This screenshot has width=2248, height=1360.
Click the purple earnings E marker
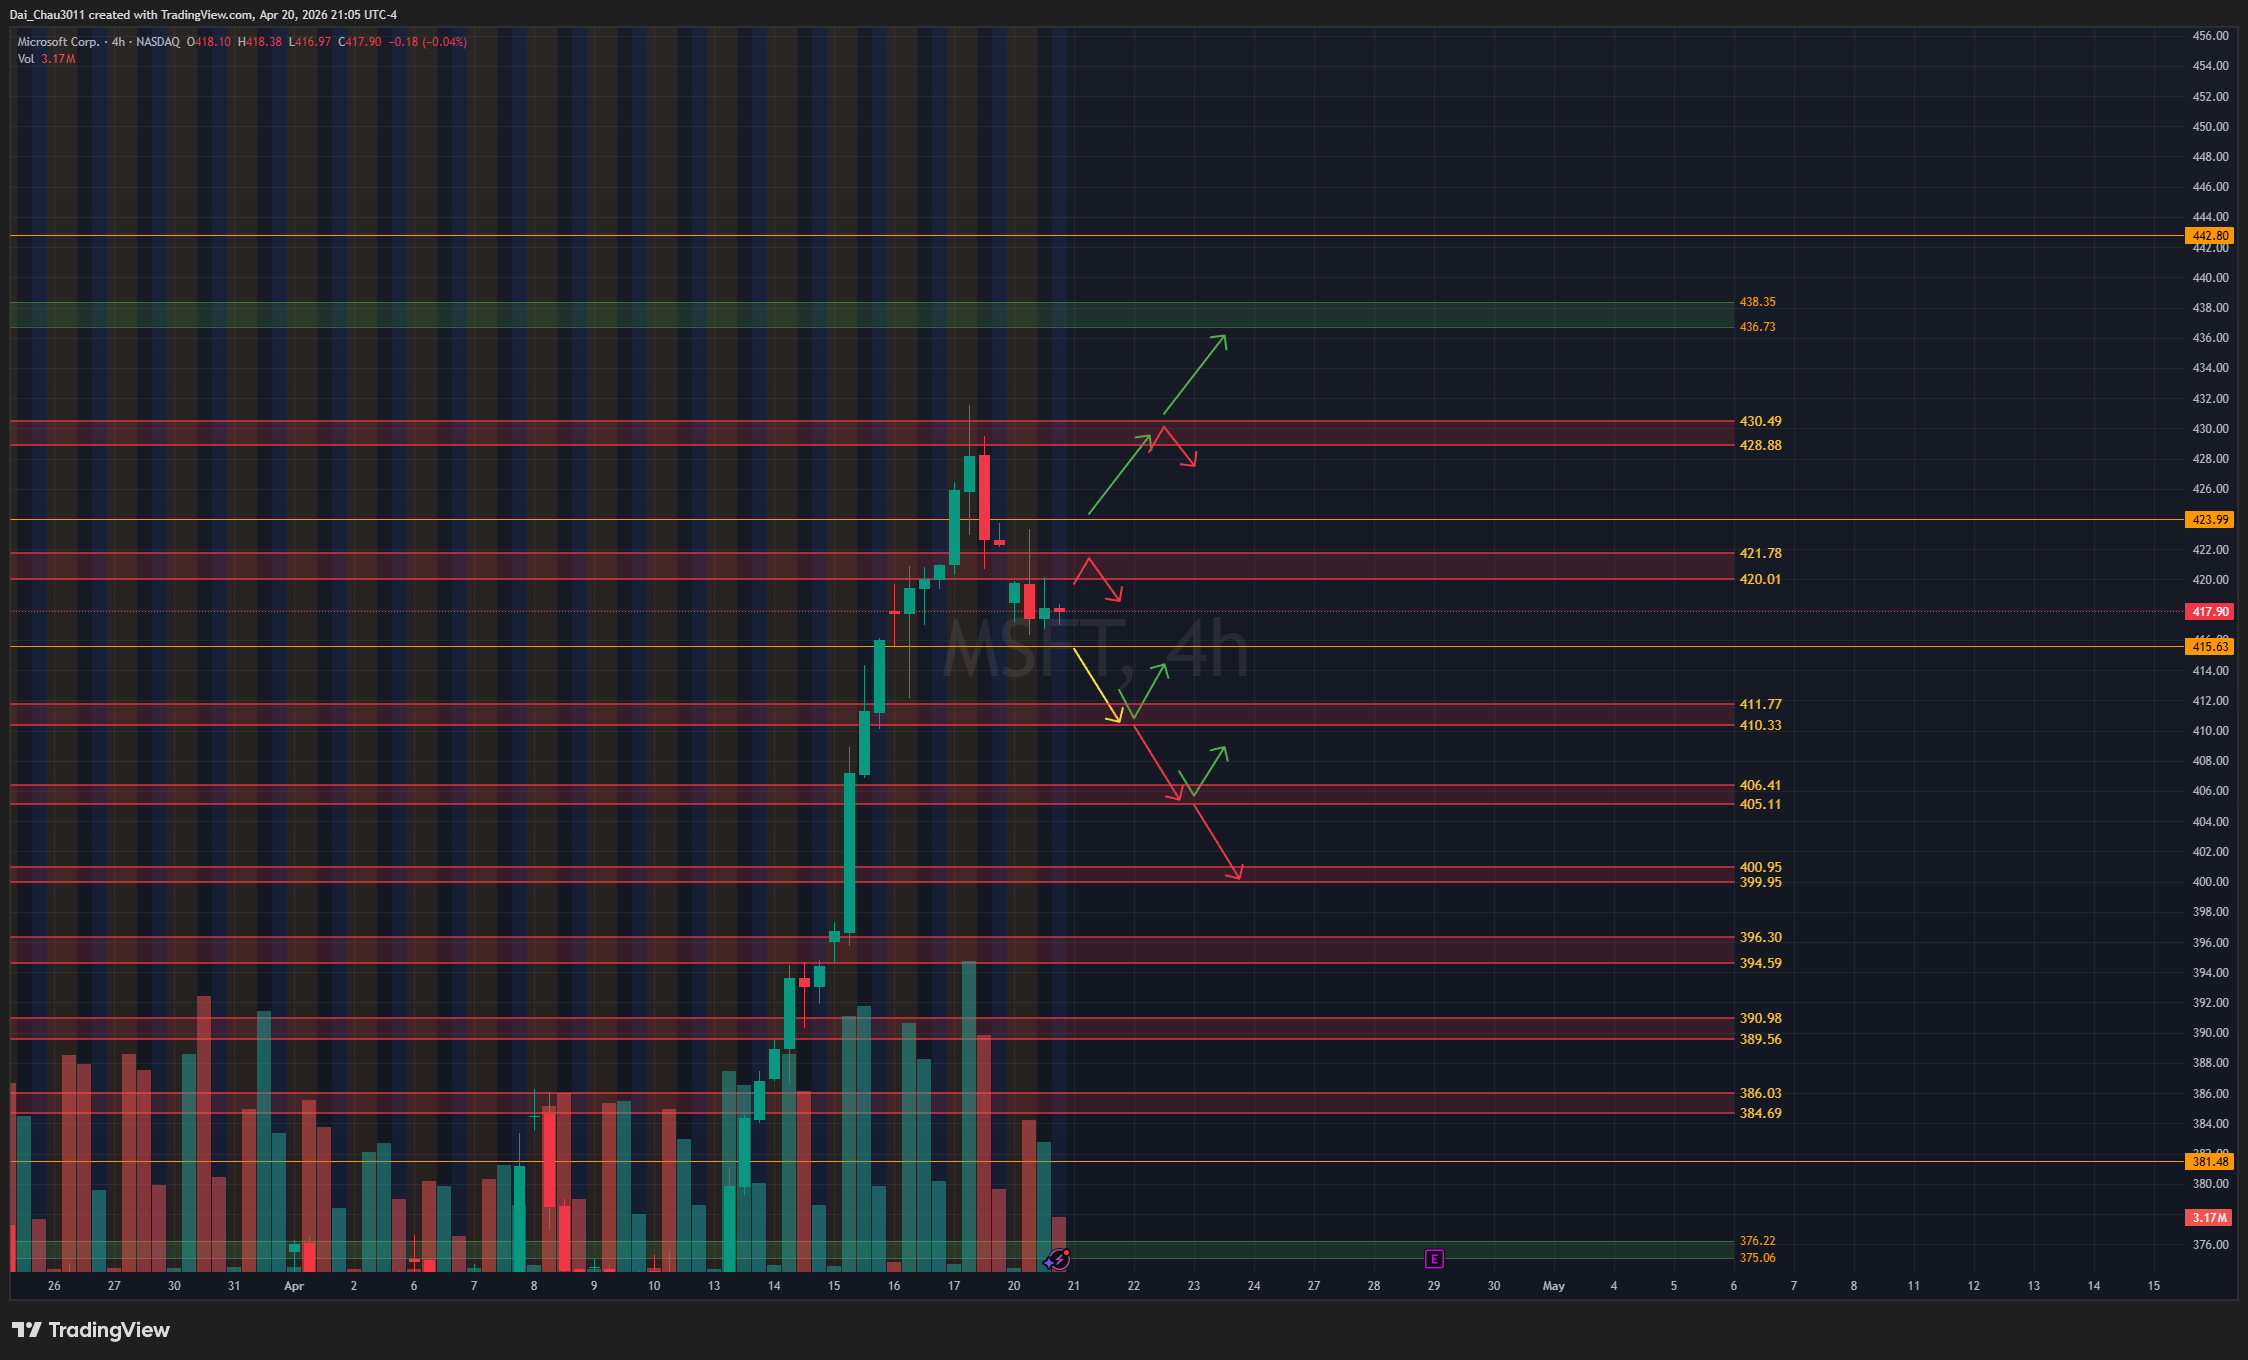click(x=1433, y=1258)
